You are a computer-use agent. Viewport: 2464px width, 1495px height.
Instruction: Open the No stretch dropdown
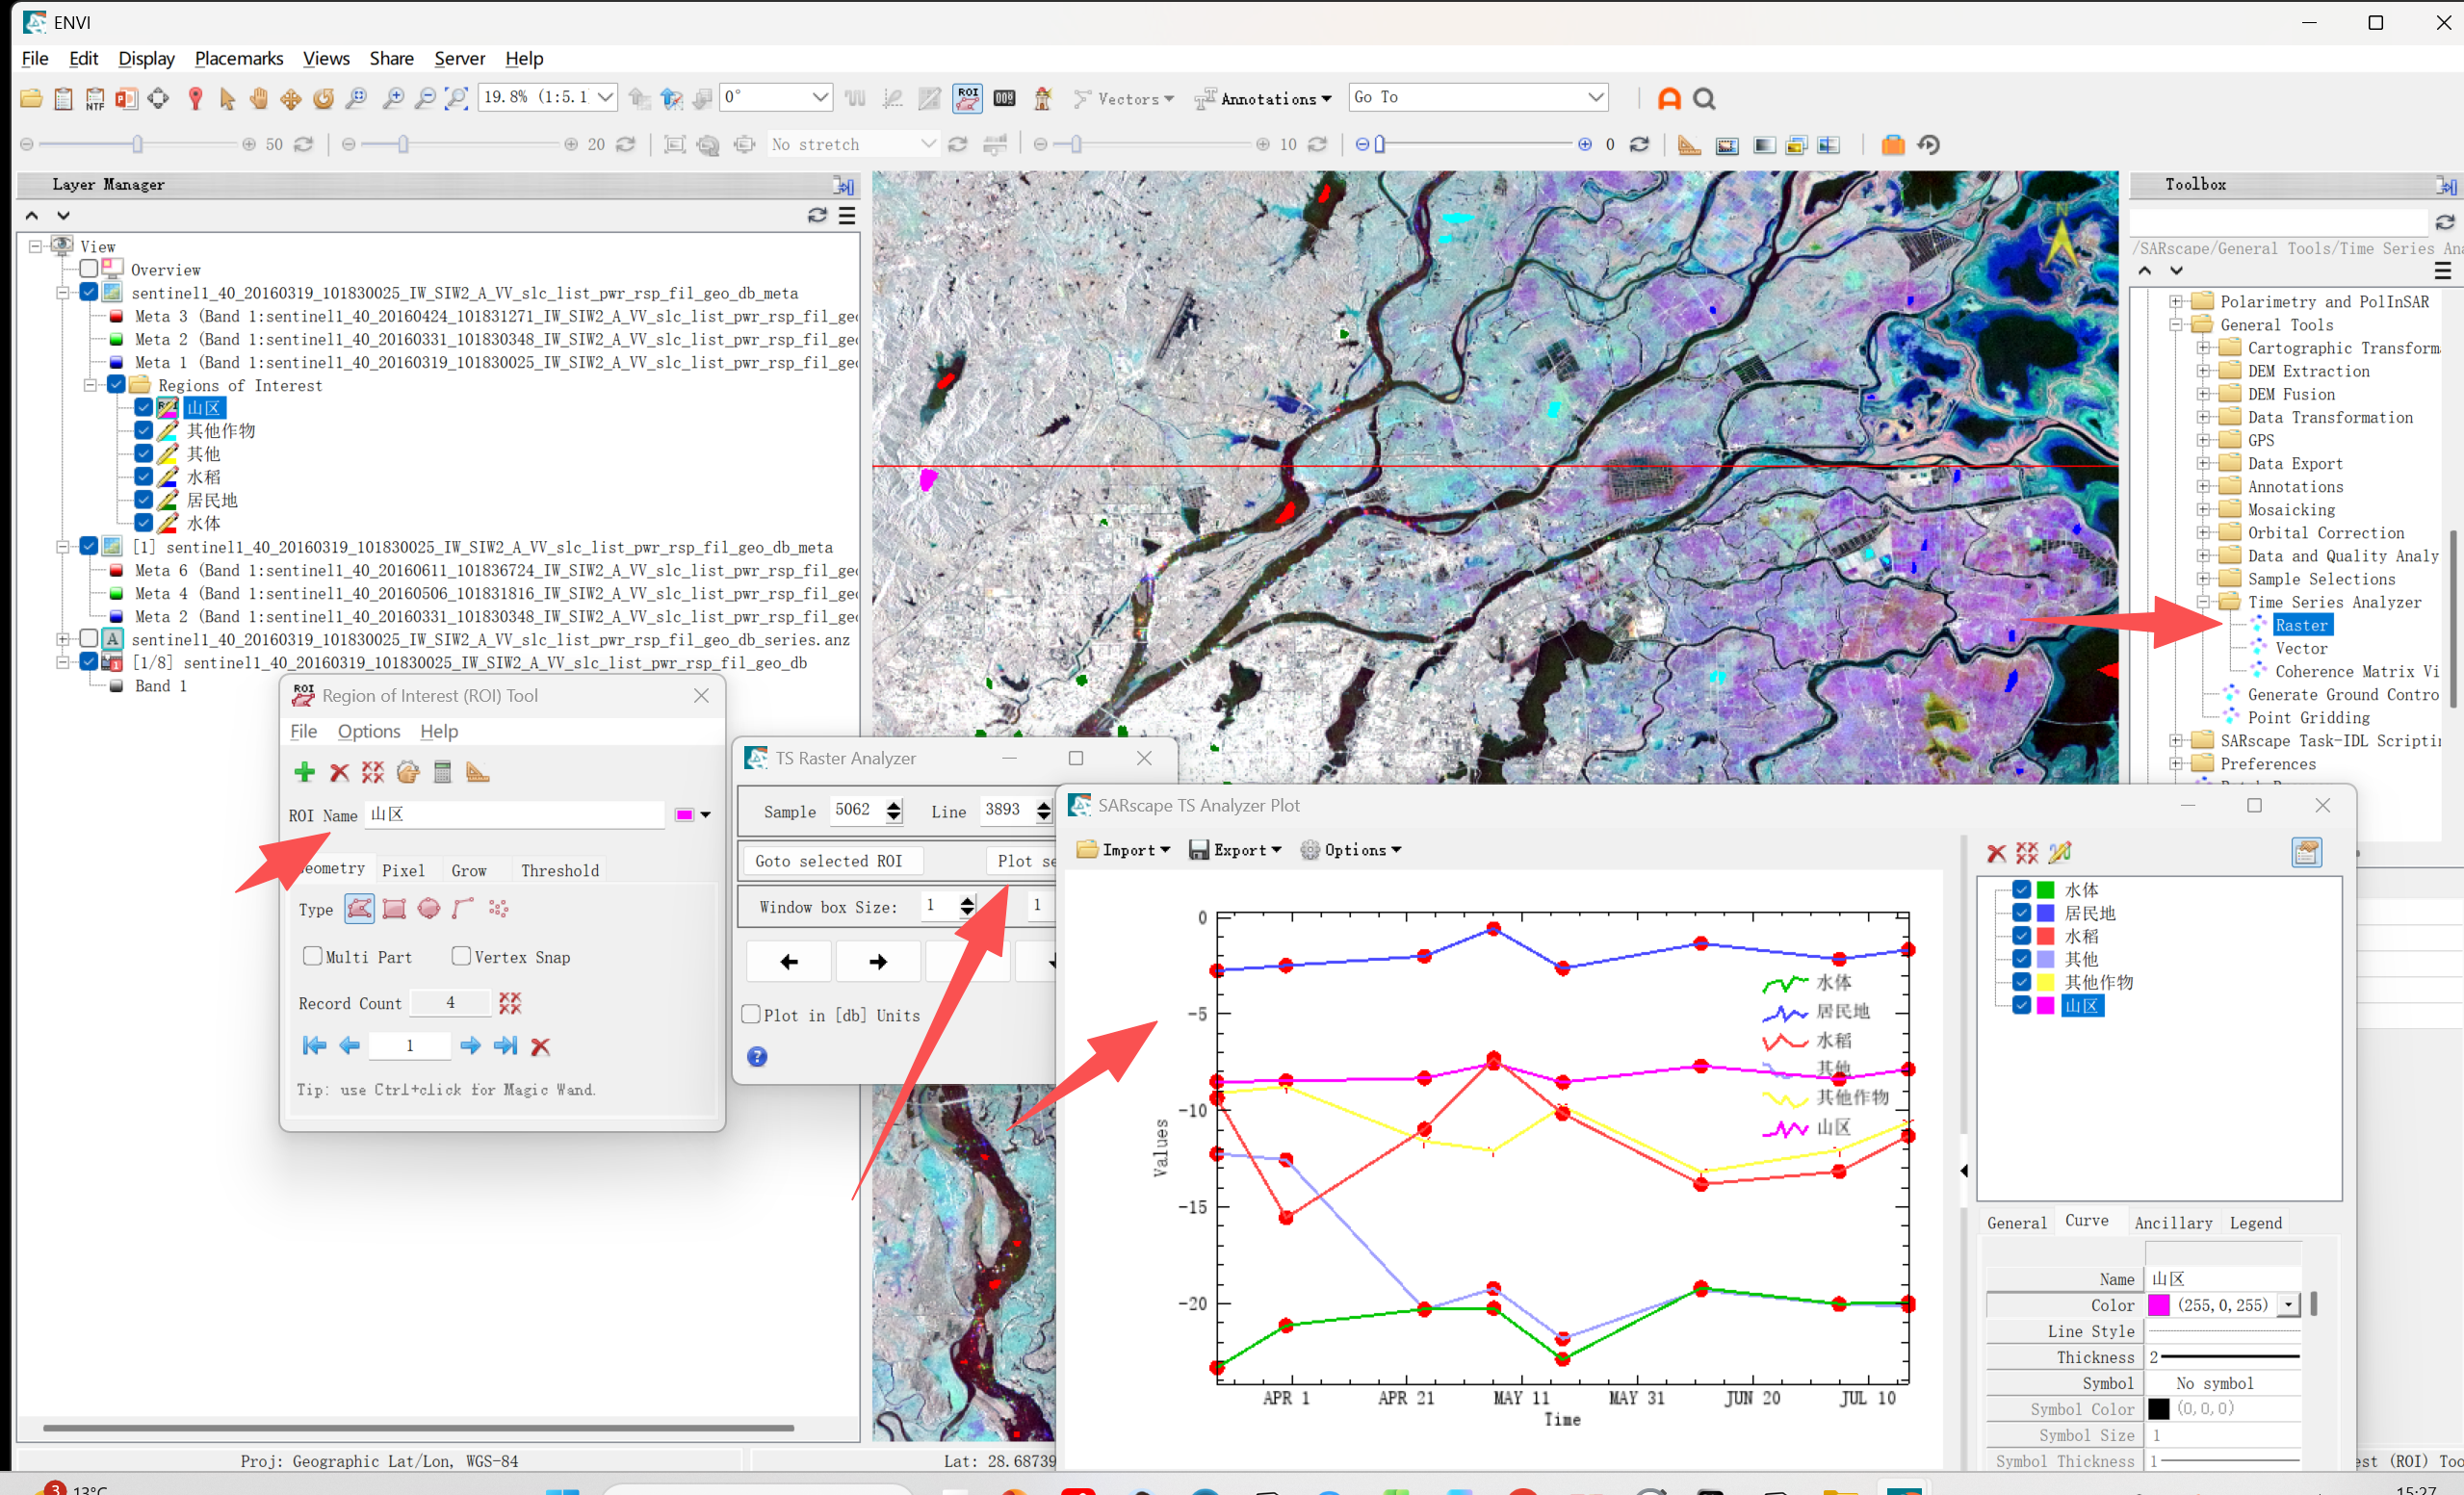(x=854, y=144)
